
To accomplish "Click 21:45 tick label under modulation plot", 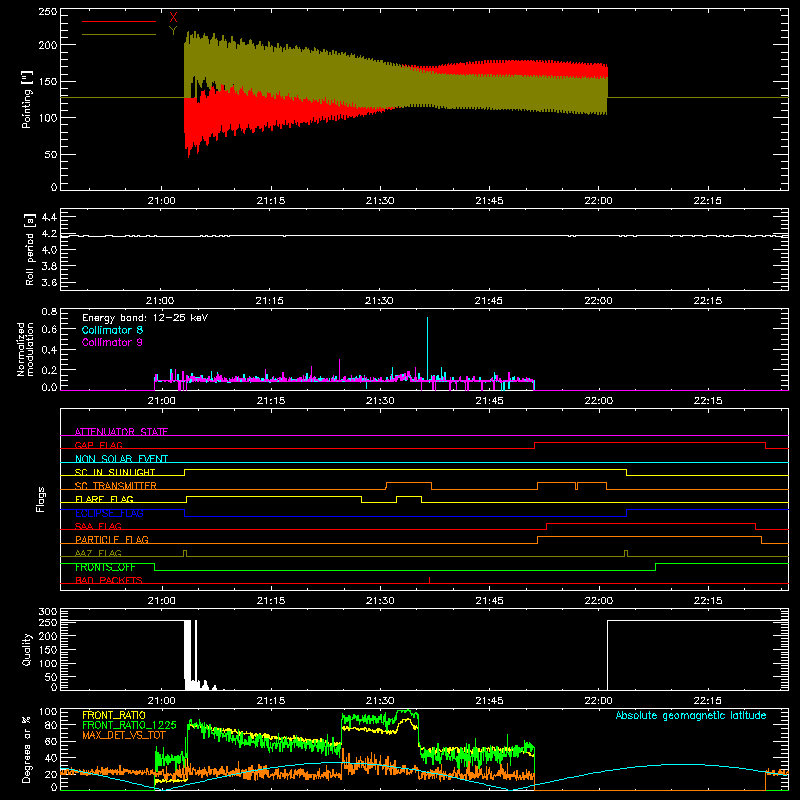I will [489, 401].
